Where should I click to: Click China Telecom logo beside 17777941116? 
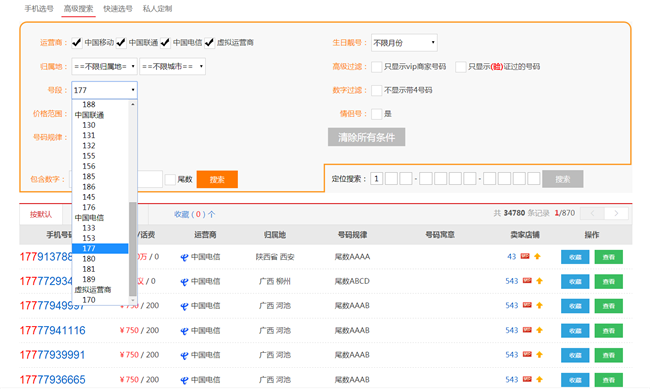coord(184,331)
